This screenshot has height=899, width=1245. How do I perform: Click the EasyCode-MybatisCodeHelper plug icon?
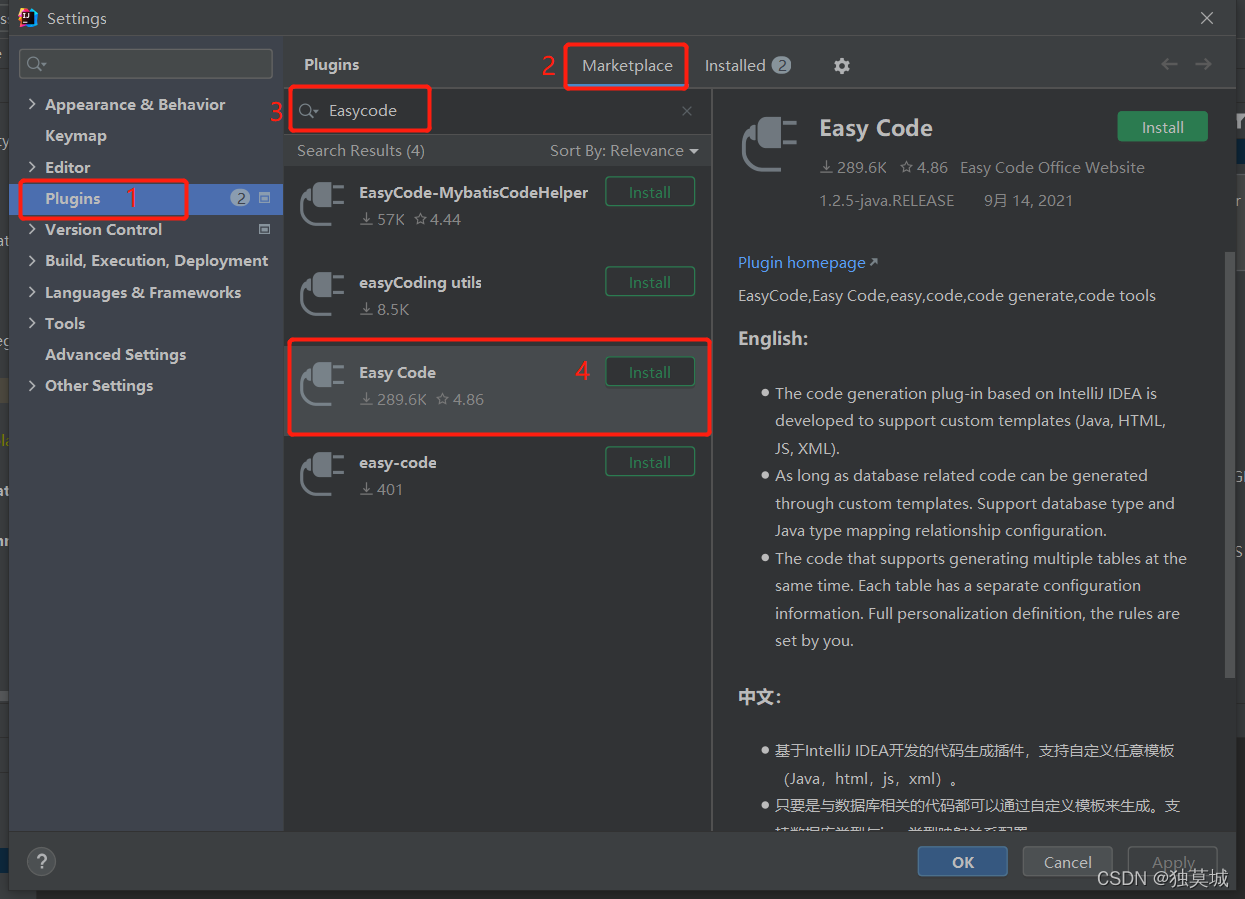coord(322,205)
